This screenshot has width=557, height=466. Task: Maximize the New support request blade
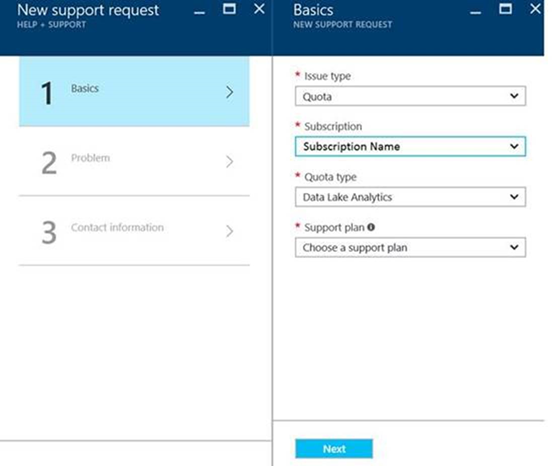tap(229, 9)
